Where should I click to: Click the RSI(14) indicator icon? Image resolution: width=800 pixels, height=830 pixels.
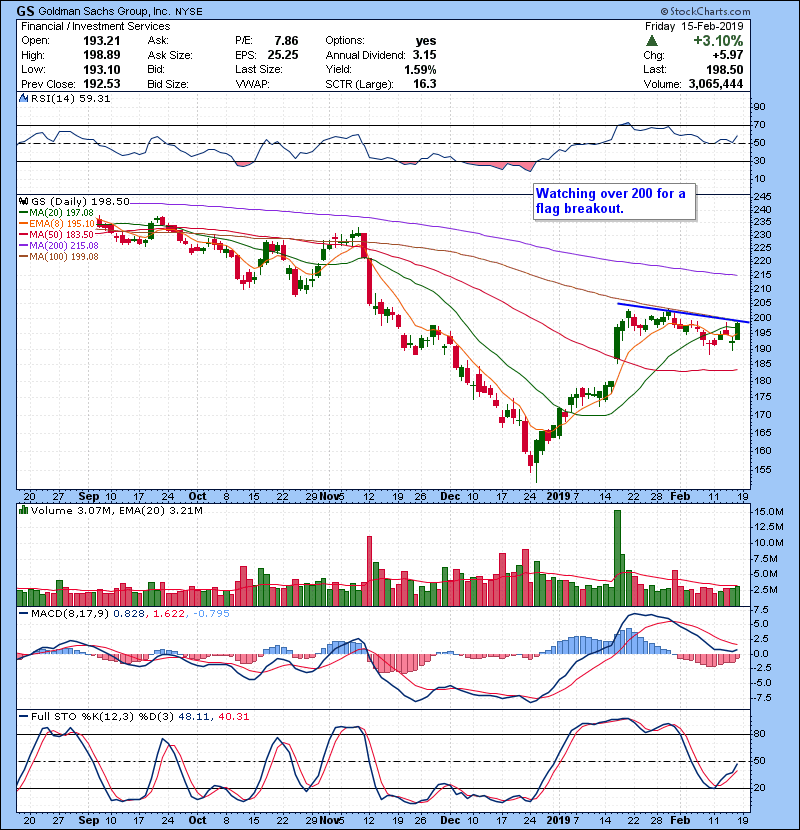point(23,98)
